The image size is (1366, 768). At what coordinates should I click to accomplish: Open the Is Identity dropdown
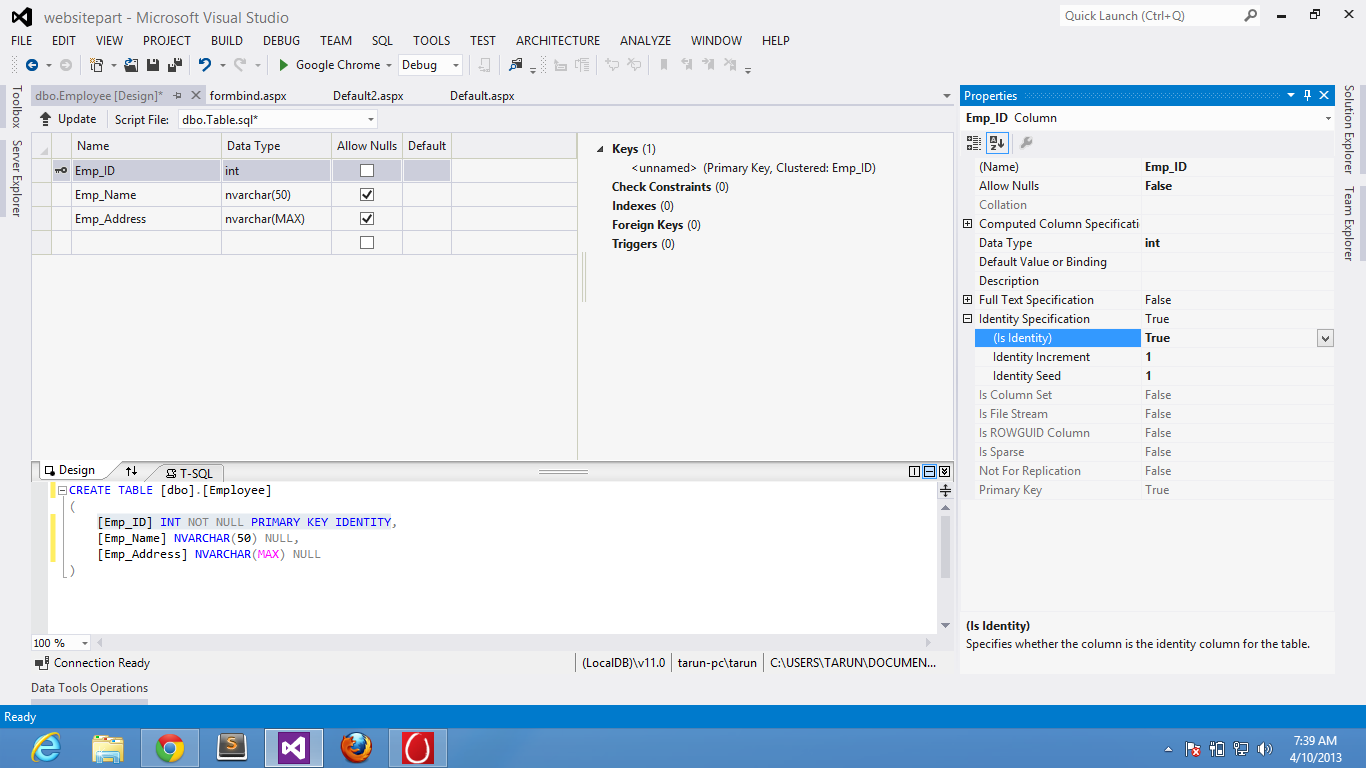click(x=1325, y=338)
